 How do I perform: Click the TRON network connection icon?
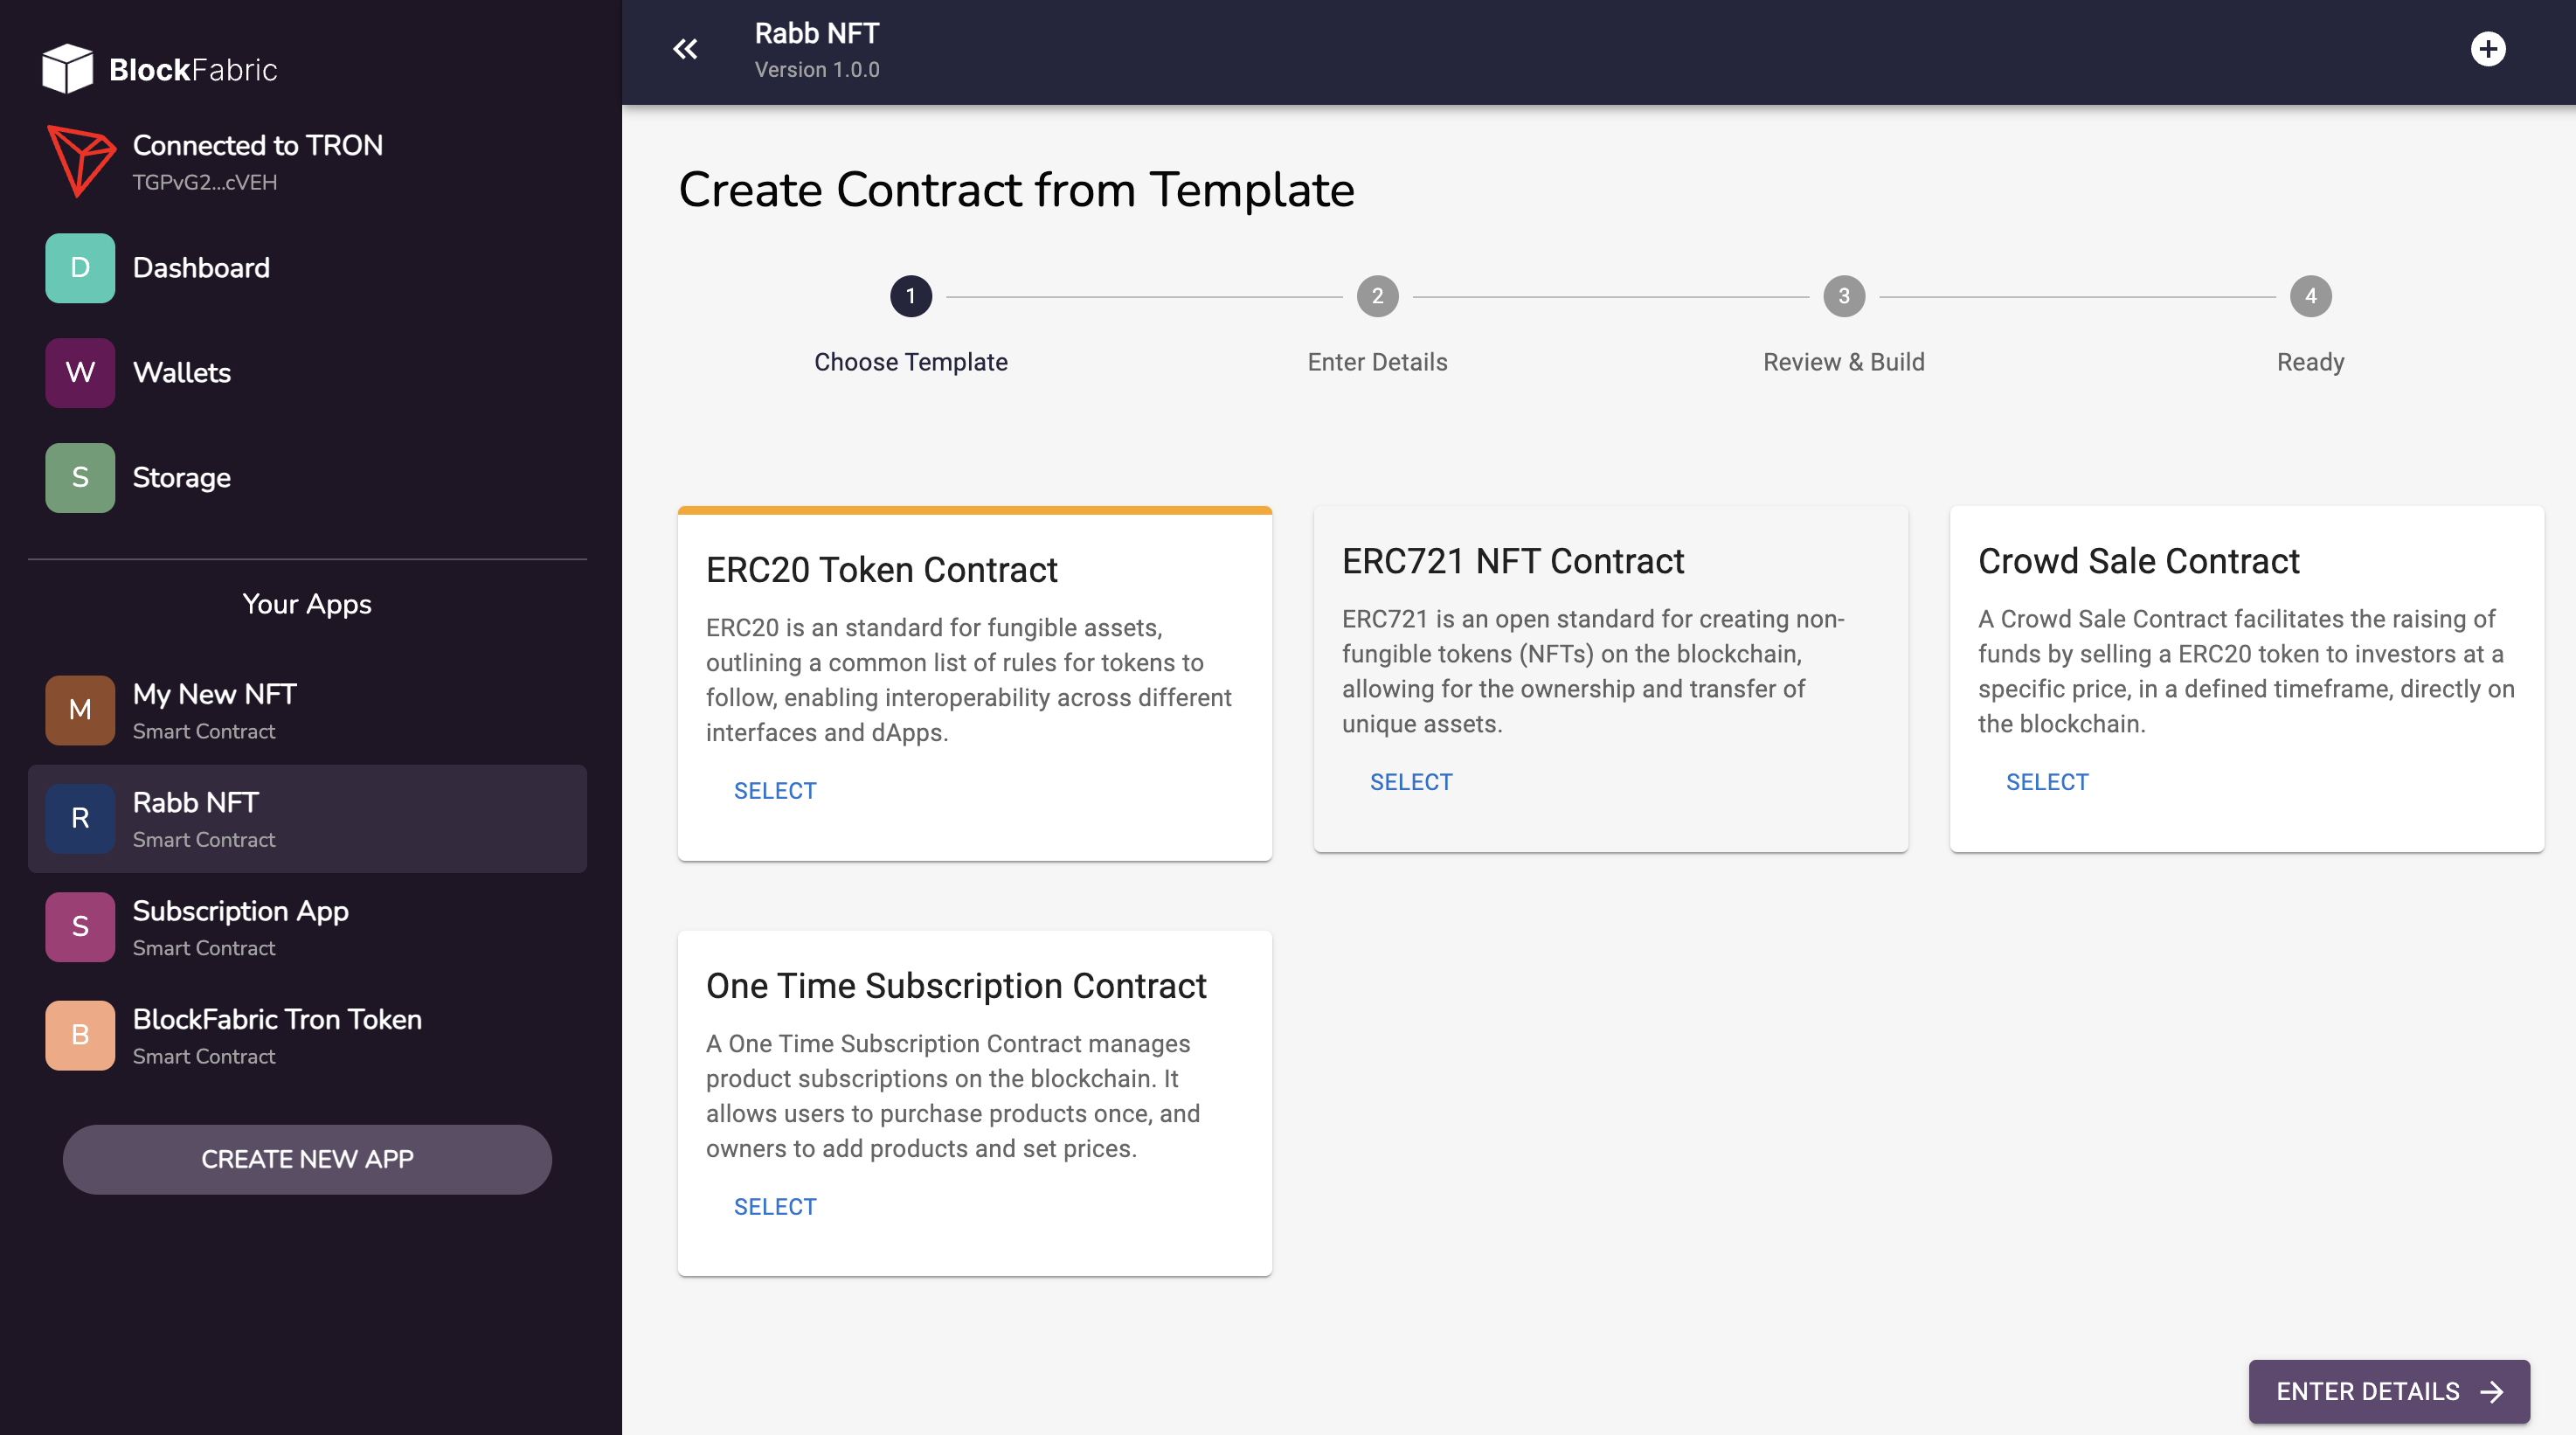pos(81,158)
